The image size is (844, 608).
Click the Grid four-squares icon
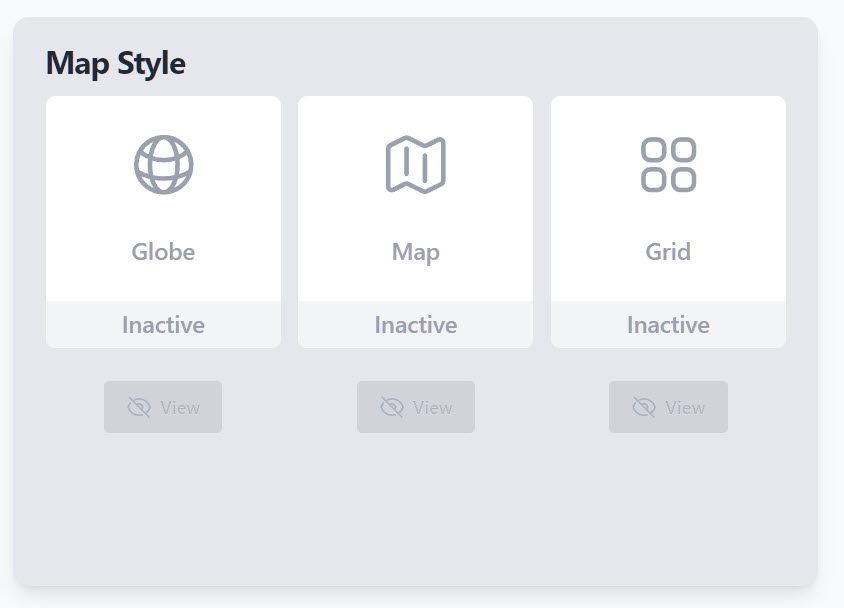(x=668, y=165)
